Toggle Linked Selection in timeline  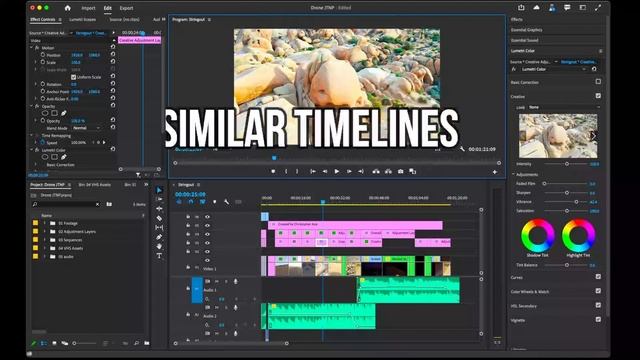(202, 202)
